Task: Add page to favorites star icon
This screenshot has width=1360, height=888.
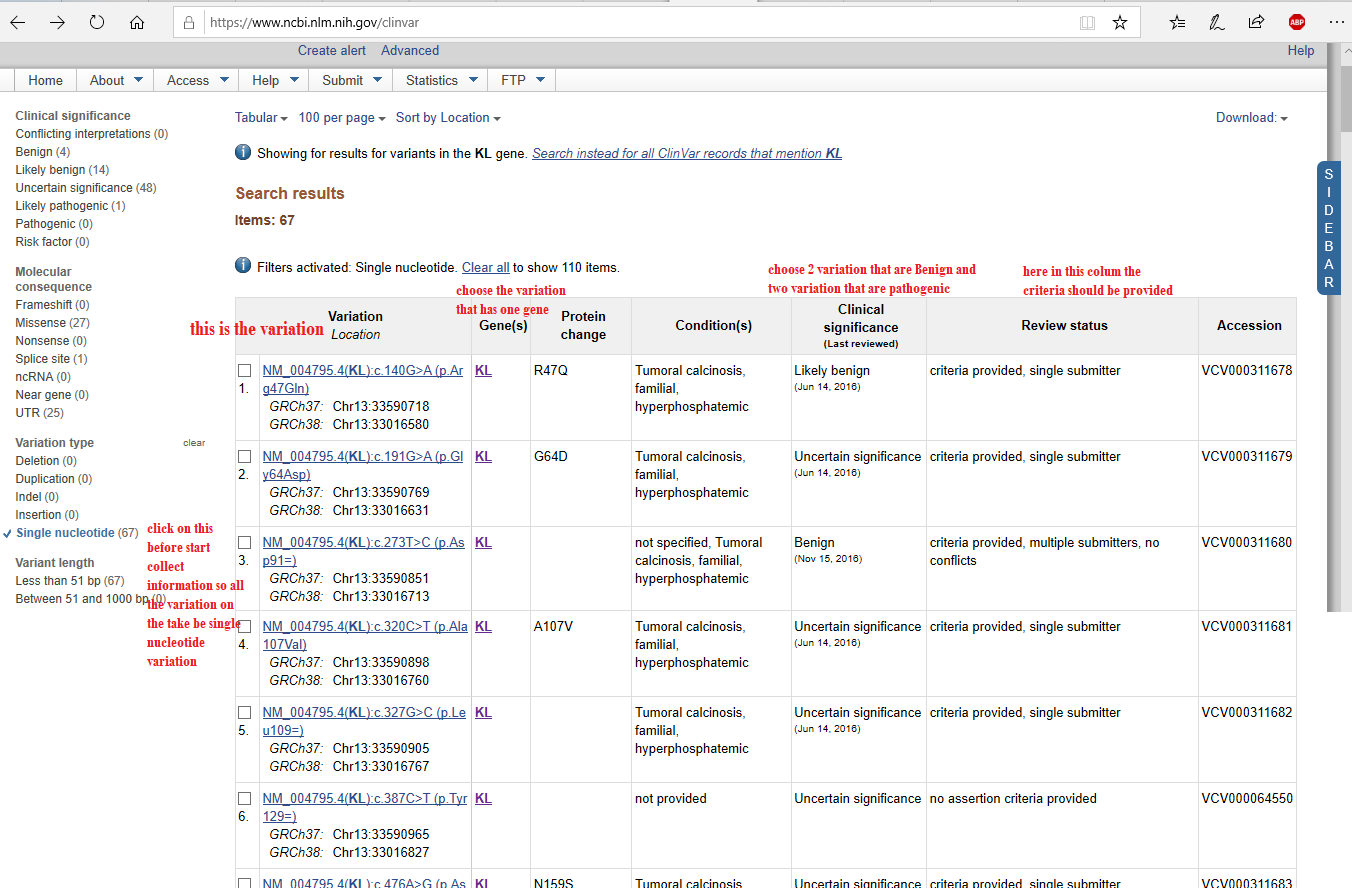Action: 1120,22
